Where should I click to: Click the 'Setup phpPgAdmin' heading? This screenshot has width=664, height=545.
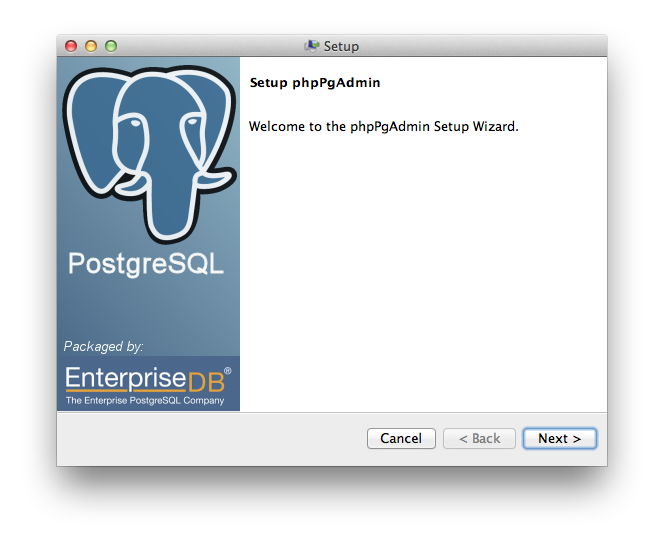(x=314, y=82)
